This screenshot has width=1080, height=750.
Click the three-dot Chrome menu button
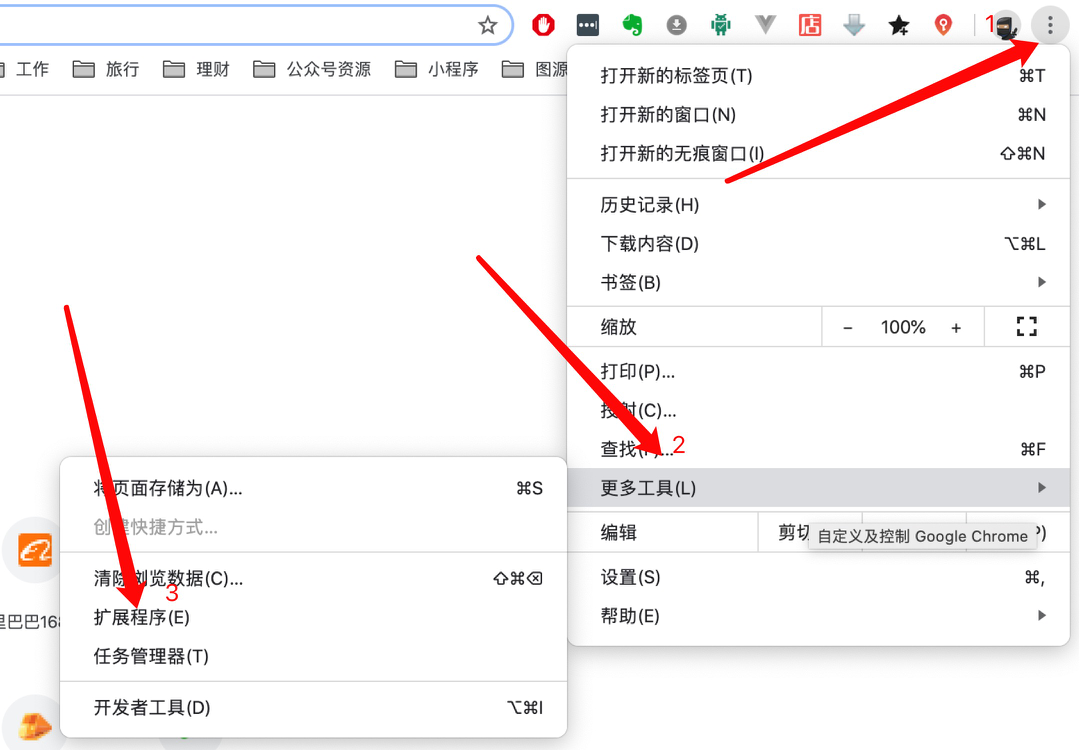coord(1050,26)
